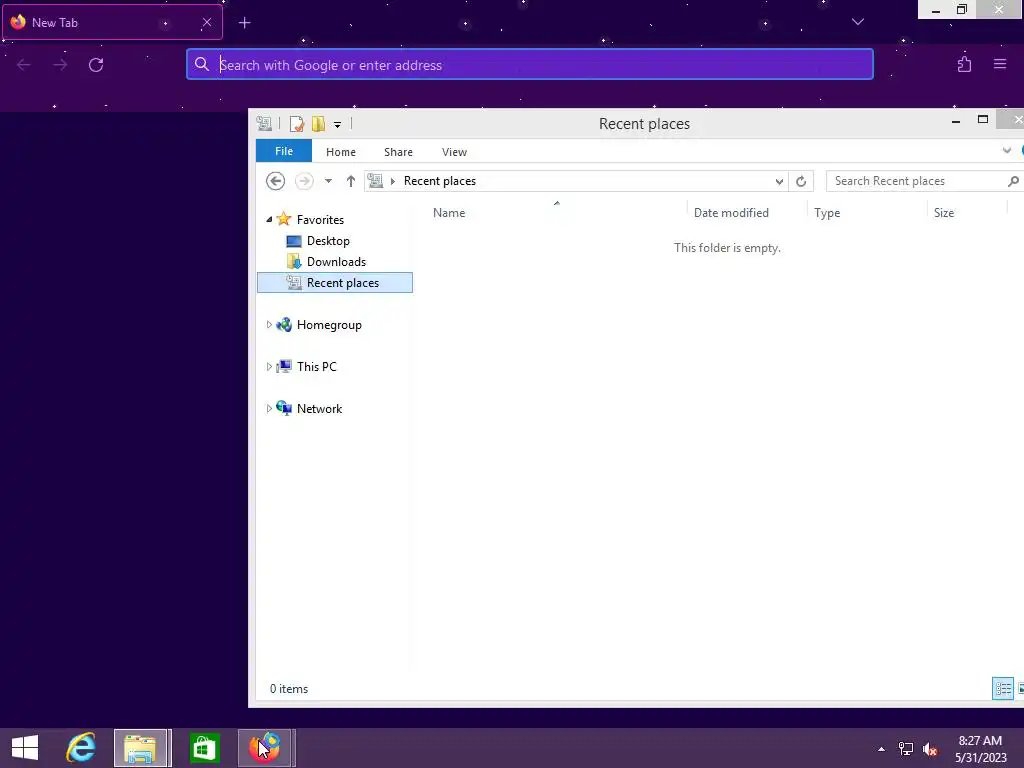Select Desktop in navigation pane
1024x768 pixels.
pyautogui.click(x=328, y=241)
